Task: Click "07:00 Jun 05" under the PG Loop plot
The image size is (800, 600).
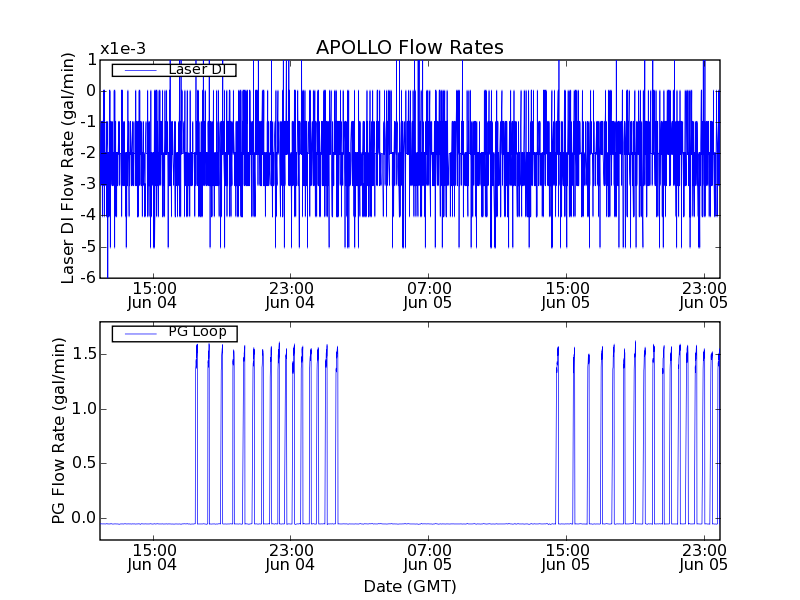Action: [x=428, y=558]
